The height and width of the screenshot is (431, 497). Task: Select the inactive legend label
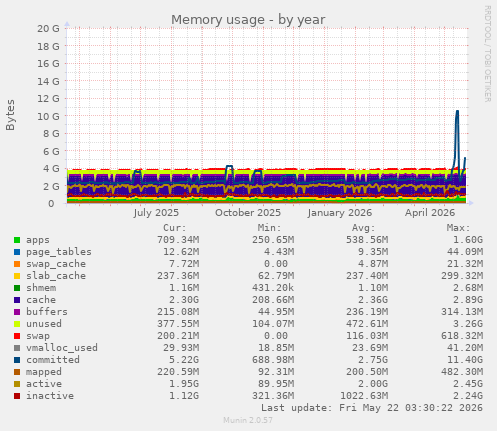(x=50, y=396)
